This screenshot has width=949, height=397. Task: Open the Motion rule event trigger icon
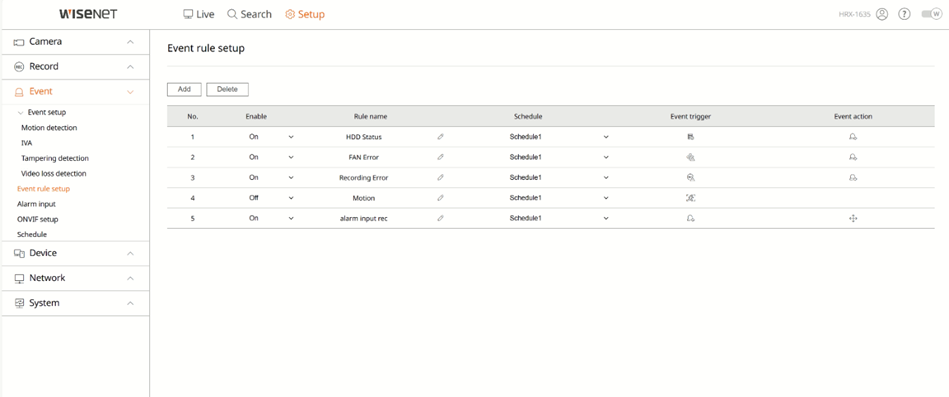tap(691, 198)
